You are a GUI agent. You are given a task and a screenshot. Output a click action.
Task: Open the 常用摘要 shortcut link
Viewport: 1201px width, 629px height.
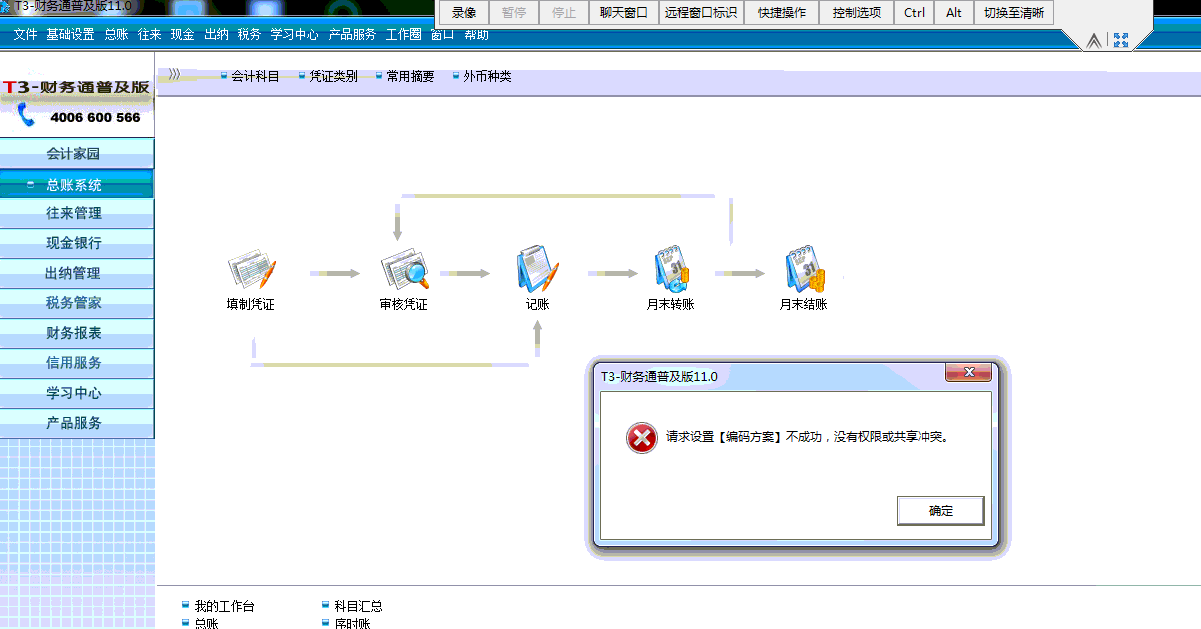(x=410, y=76)
